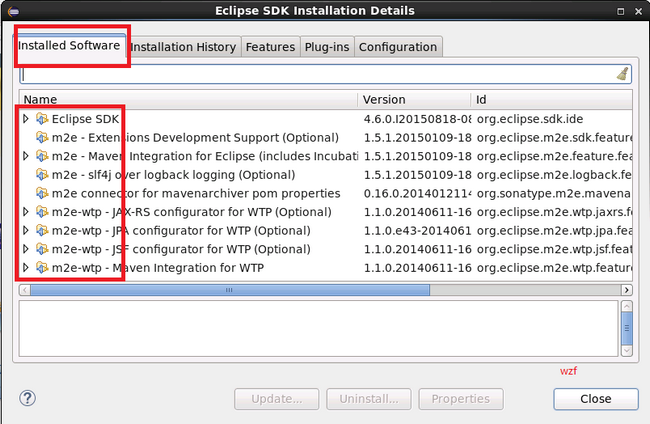The image size is (650, 424).
Task: Select the org.eclipse.m2e.sdk.feature id cell
Action: point(554,138)
